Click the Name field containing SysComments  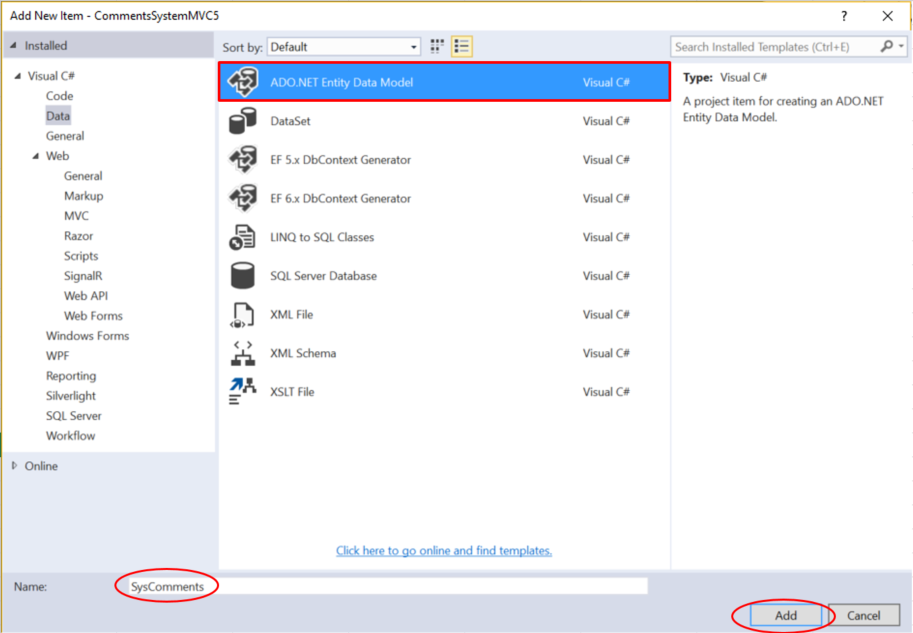387,586
